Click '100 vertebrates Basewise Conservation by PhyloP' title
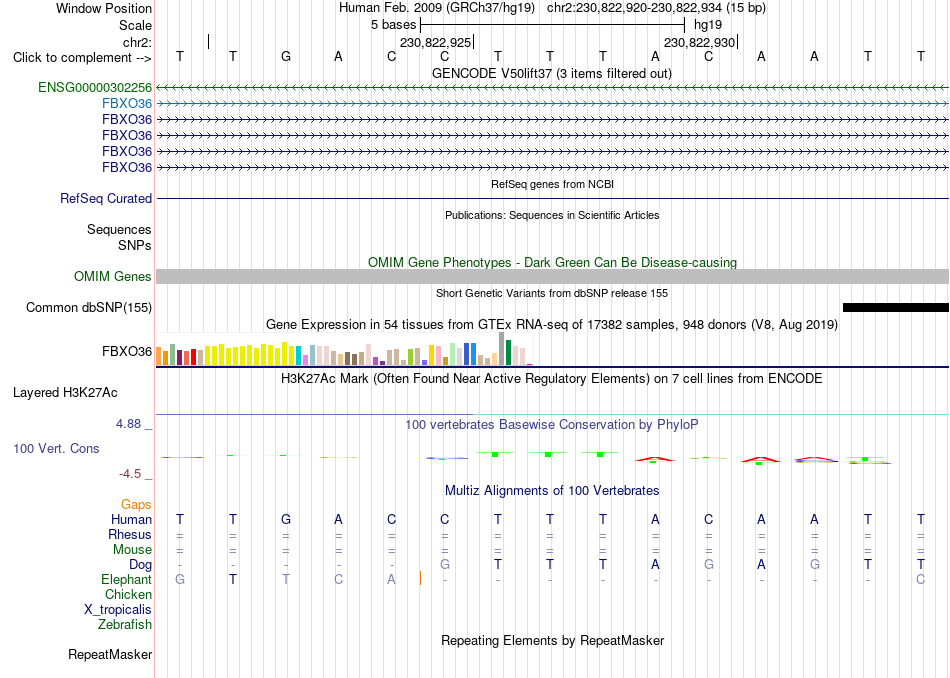Image resolution: width=950 pixels, height=678 pixels. pos(551,425)
